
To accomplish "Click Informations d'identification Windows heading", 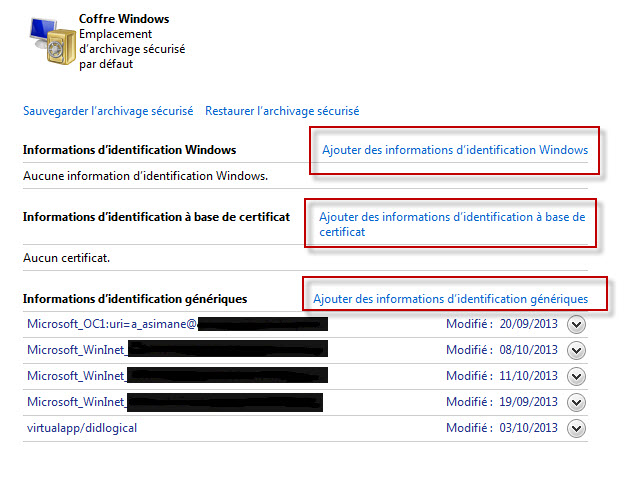I will coord(130,150).
